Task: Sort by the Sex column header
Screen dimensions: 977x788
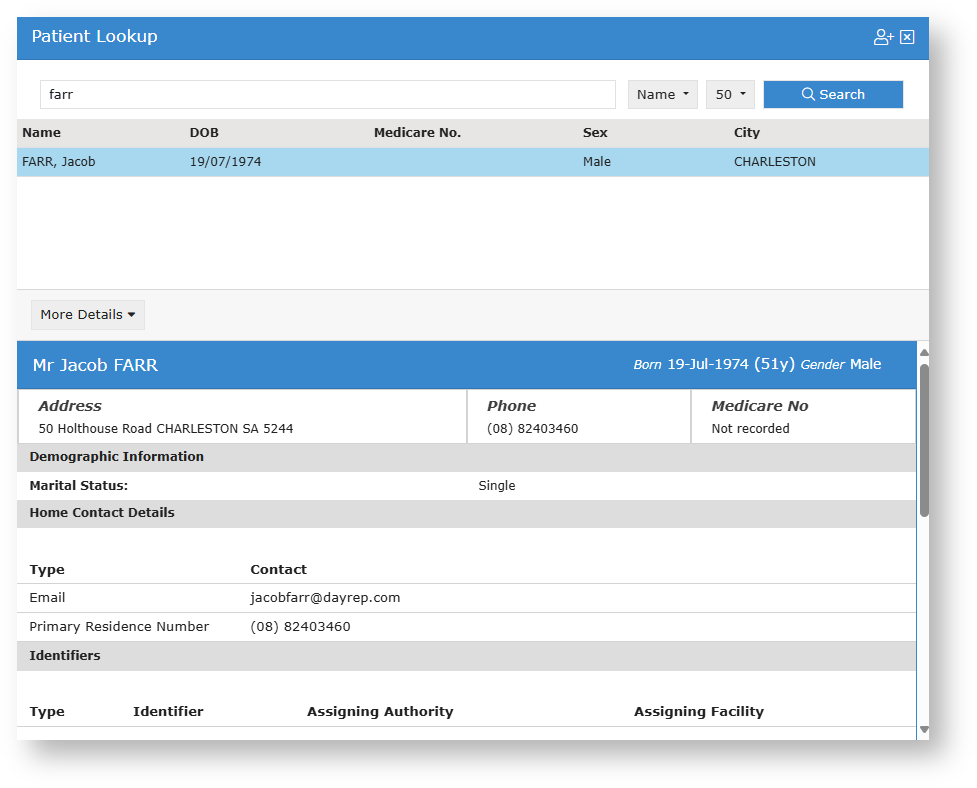Action: tap(595, 133)
